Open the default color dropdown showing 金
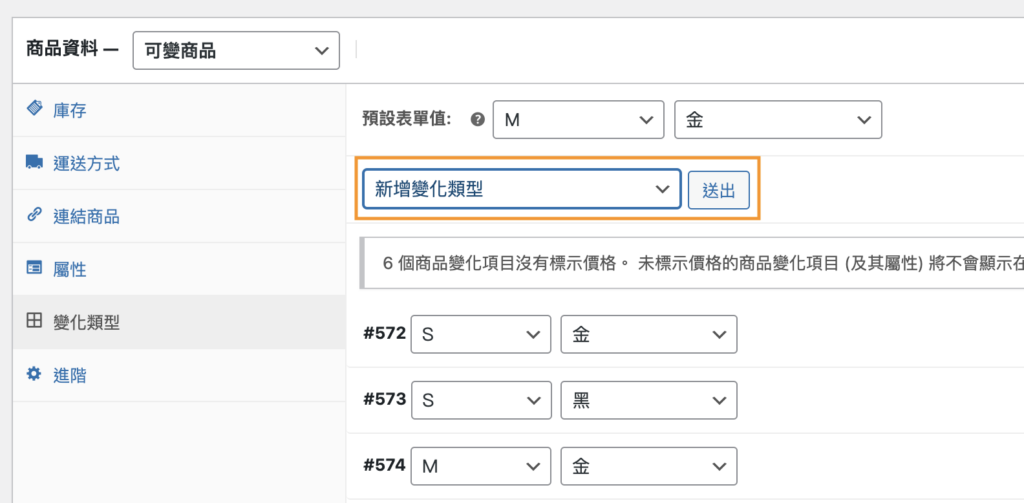 778,120
